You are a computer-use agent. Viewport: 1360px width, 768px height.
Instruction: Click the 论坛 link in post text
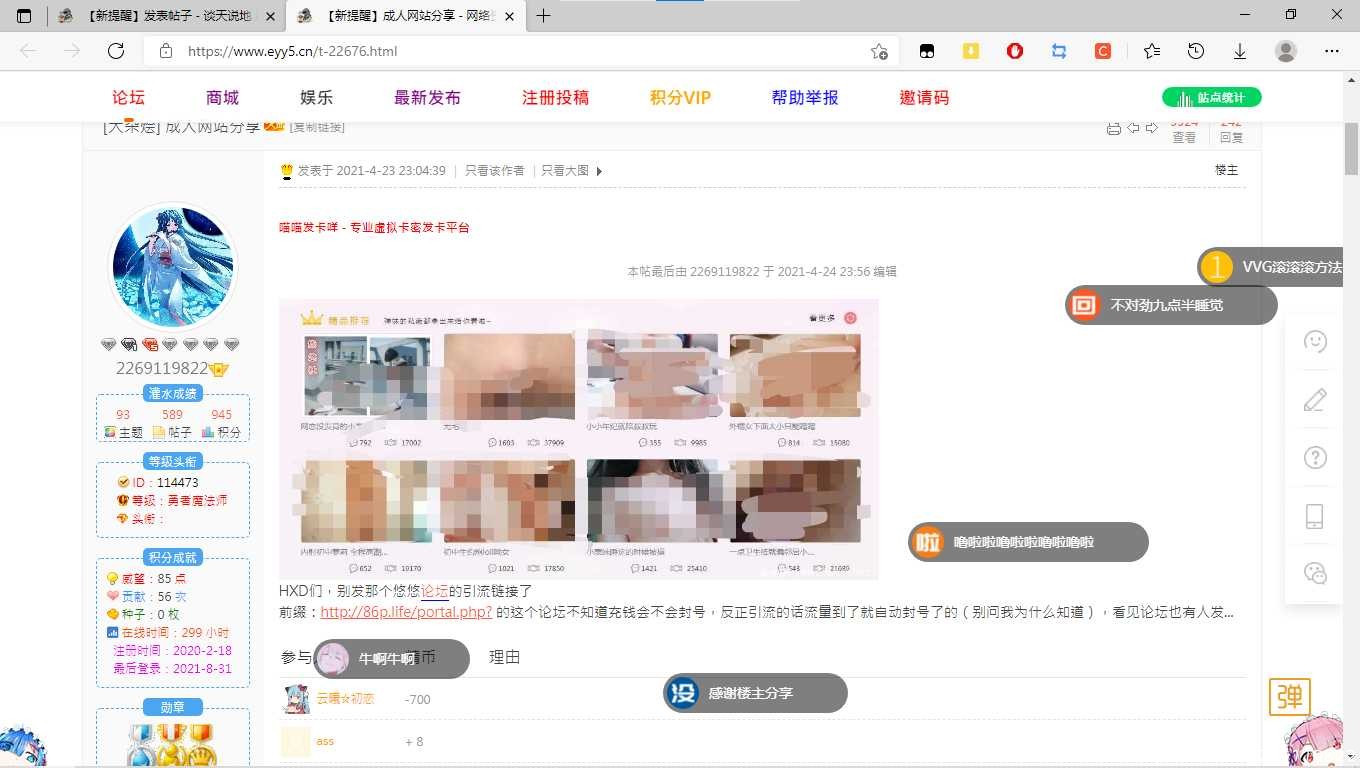[435, 592]
